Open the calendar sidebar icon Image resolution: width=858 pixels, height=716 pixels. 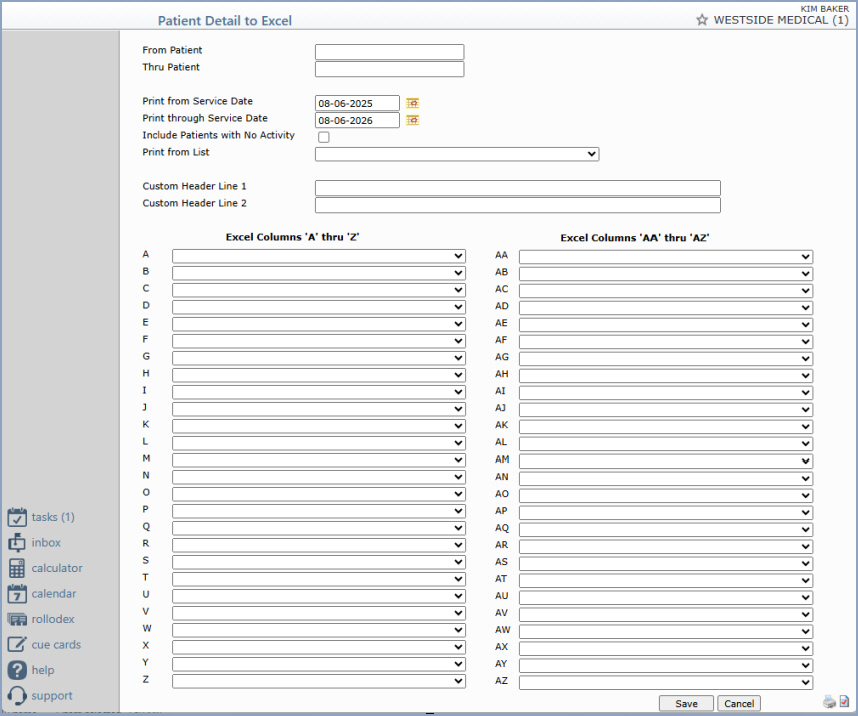tap(17, 593)
